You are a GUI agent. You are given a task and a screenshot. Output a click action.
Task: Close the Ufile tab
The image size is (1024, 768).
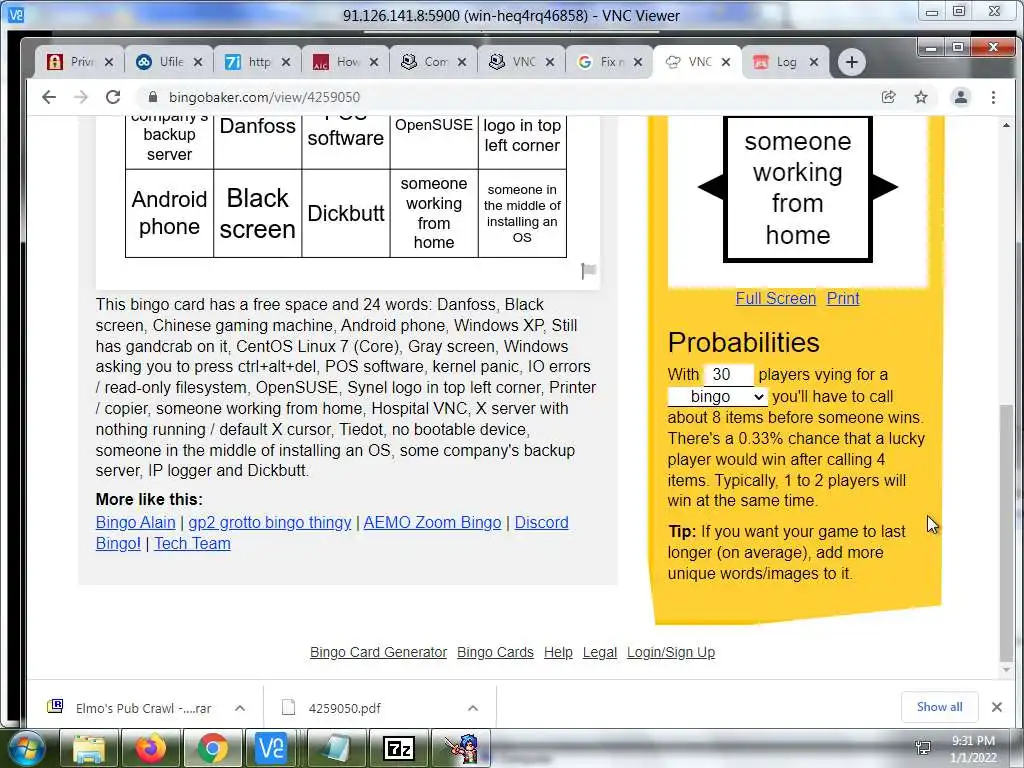click(x=198, y=62)
